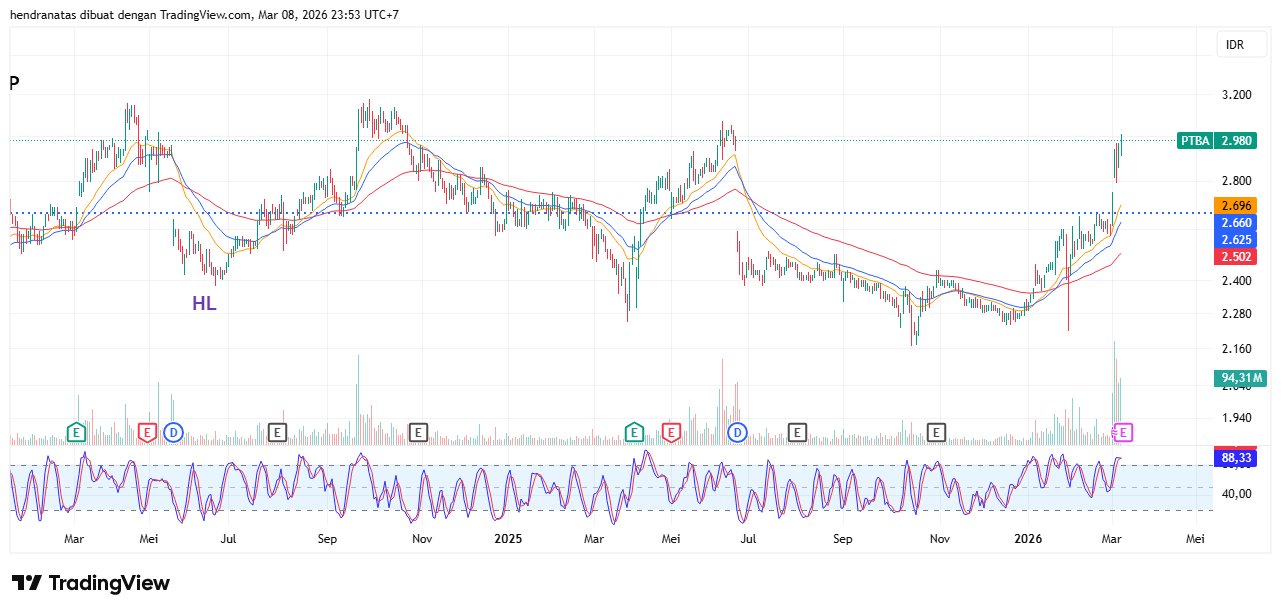
Task: Click the 94,31M volume value label
Action: (1241, 378)
